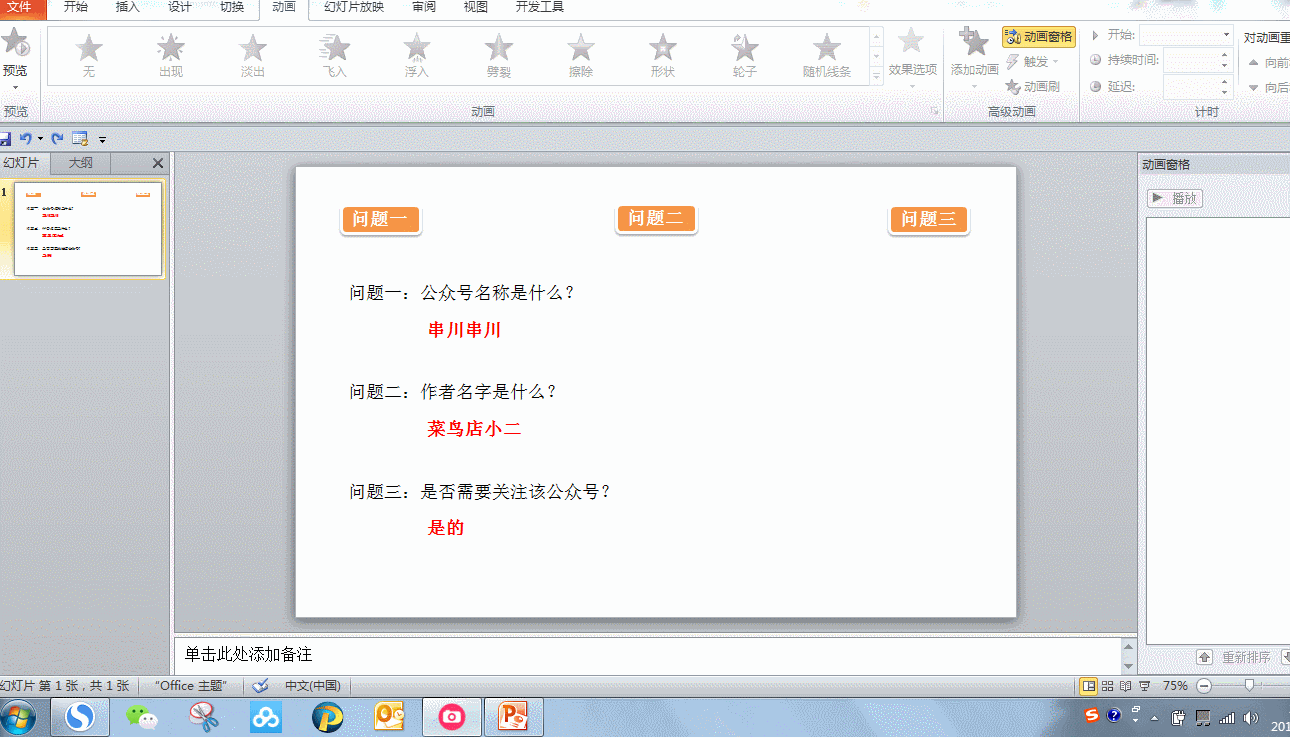Viewport: 1290px width, 738px height.
Task: Click the orange 问题二 button on slide
Action: [656, 219]
